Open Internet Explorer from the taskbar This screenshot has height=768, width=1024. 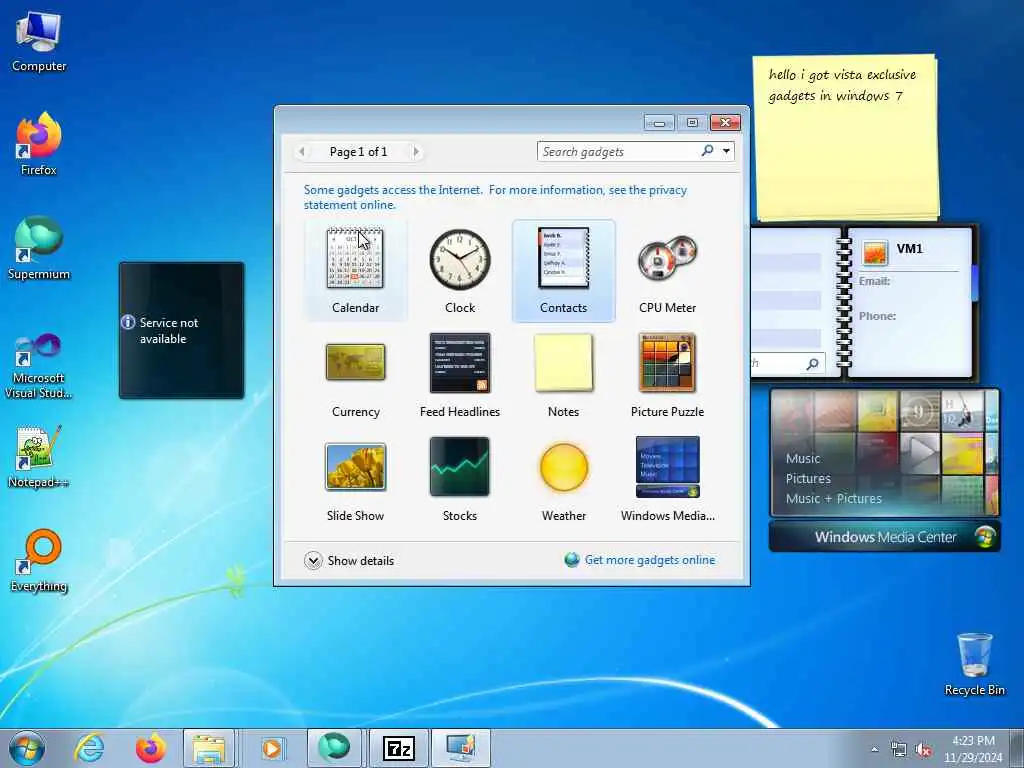(x=89, y=748)
